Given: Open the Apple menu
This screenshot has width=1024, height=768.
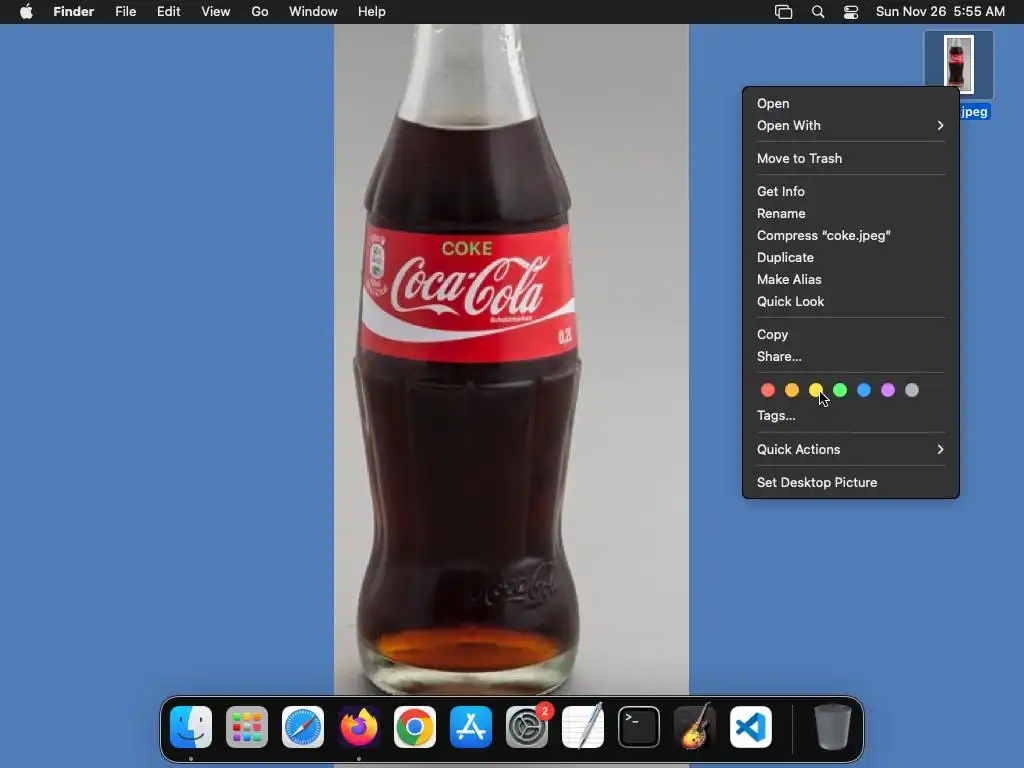Looking at the screenshot, I should click(26, 12).
